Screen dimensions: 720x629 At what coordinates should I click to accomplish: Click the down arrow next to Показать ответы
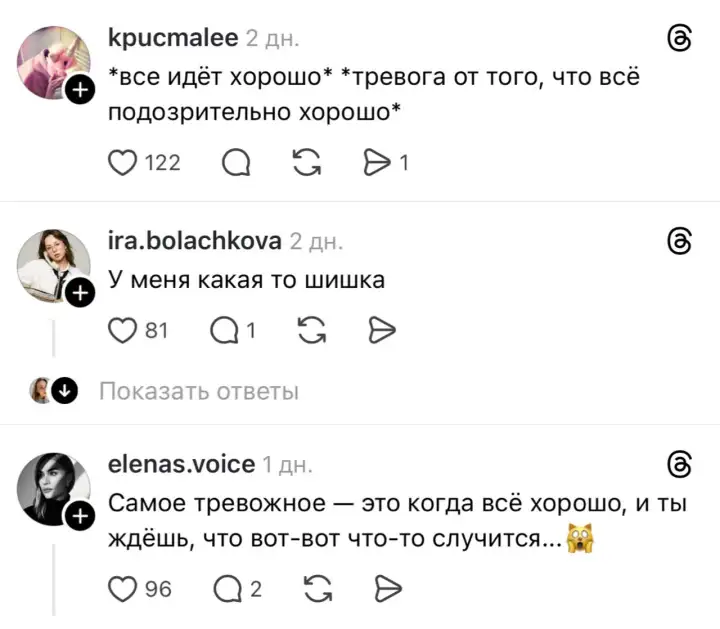coord(66,391)
